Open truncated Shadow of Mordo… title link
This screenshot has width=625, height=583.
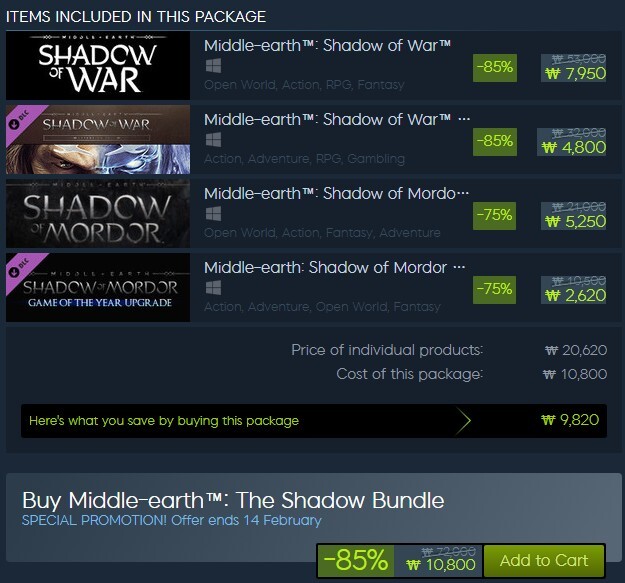pos(336,194)
